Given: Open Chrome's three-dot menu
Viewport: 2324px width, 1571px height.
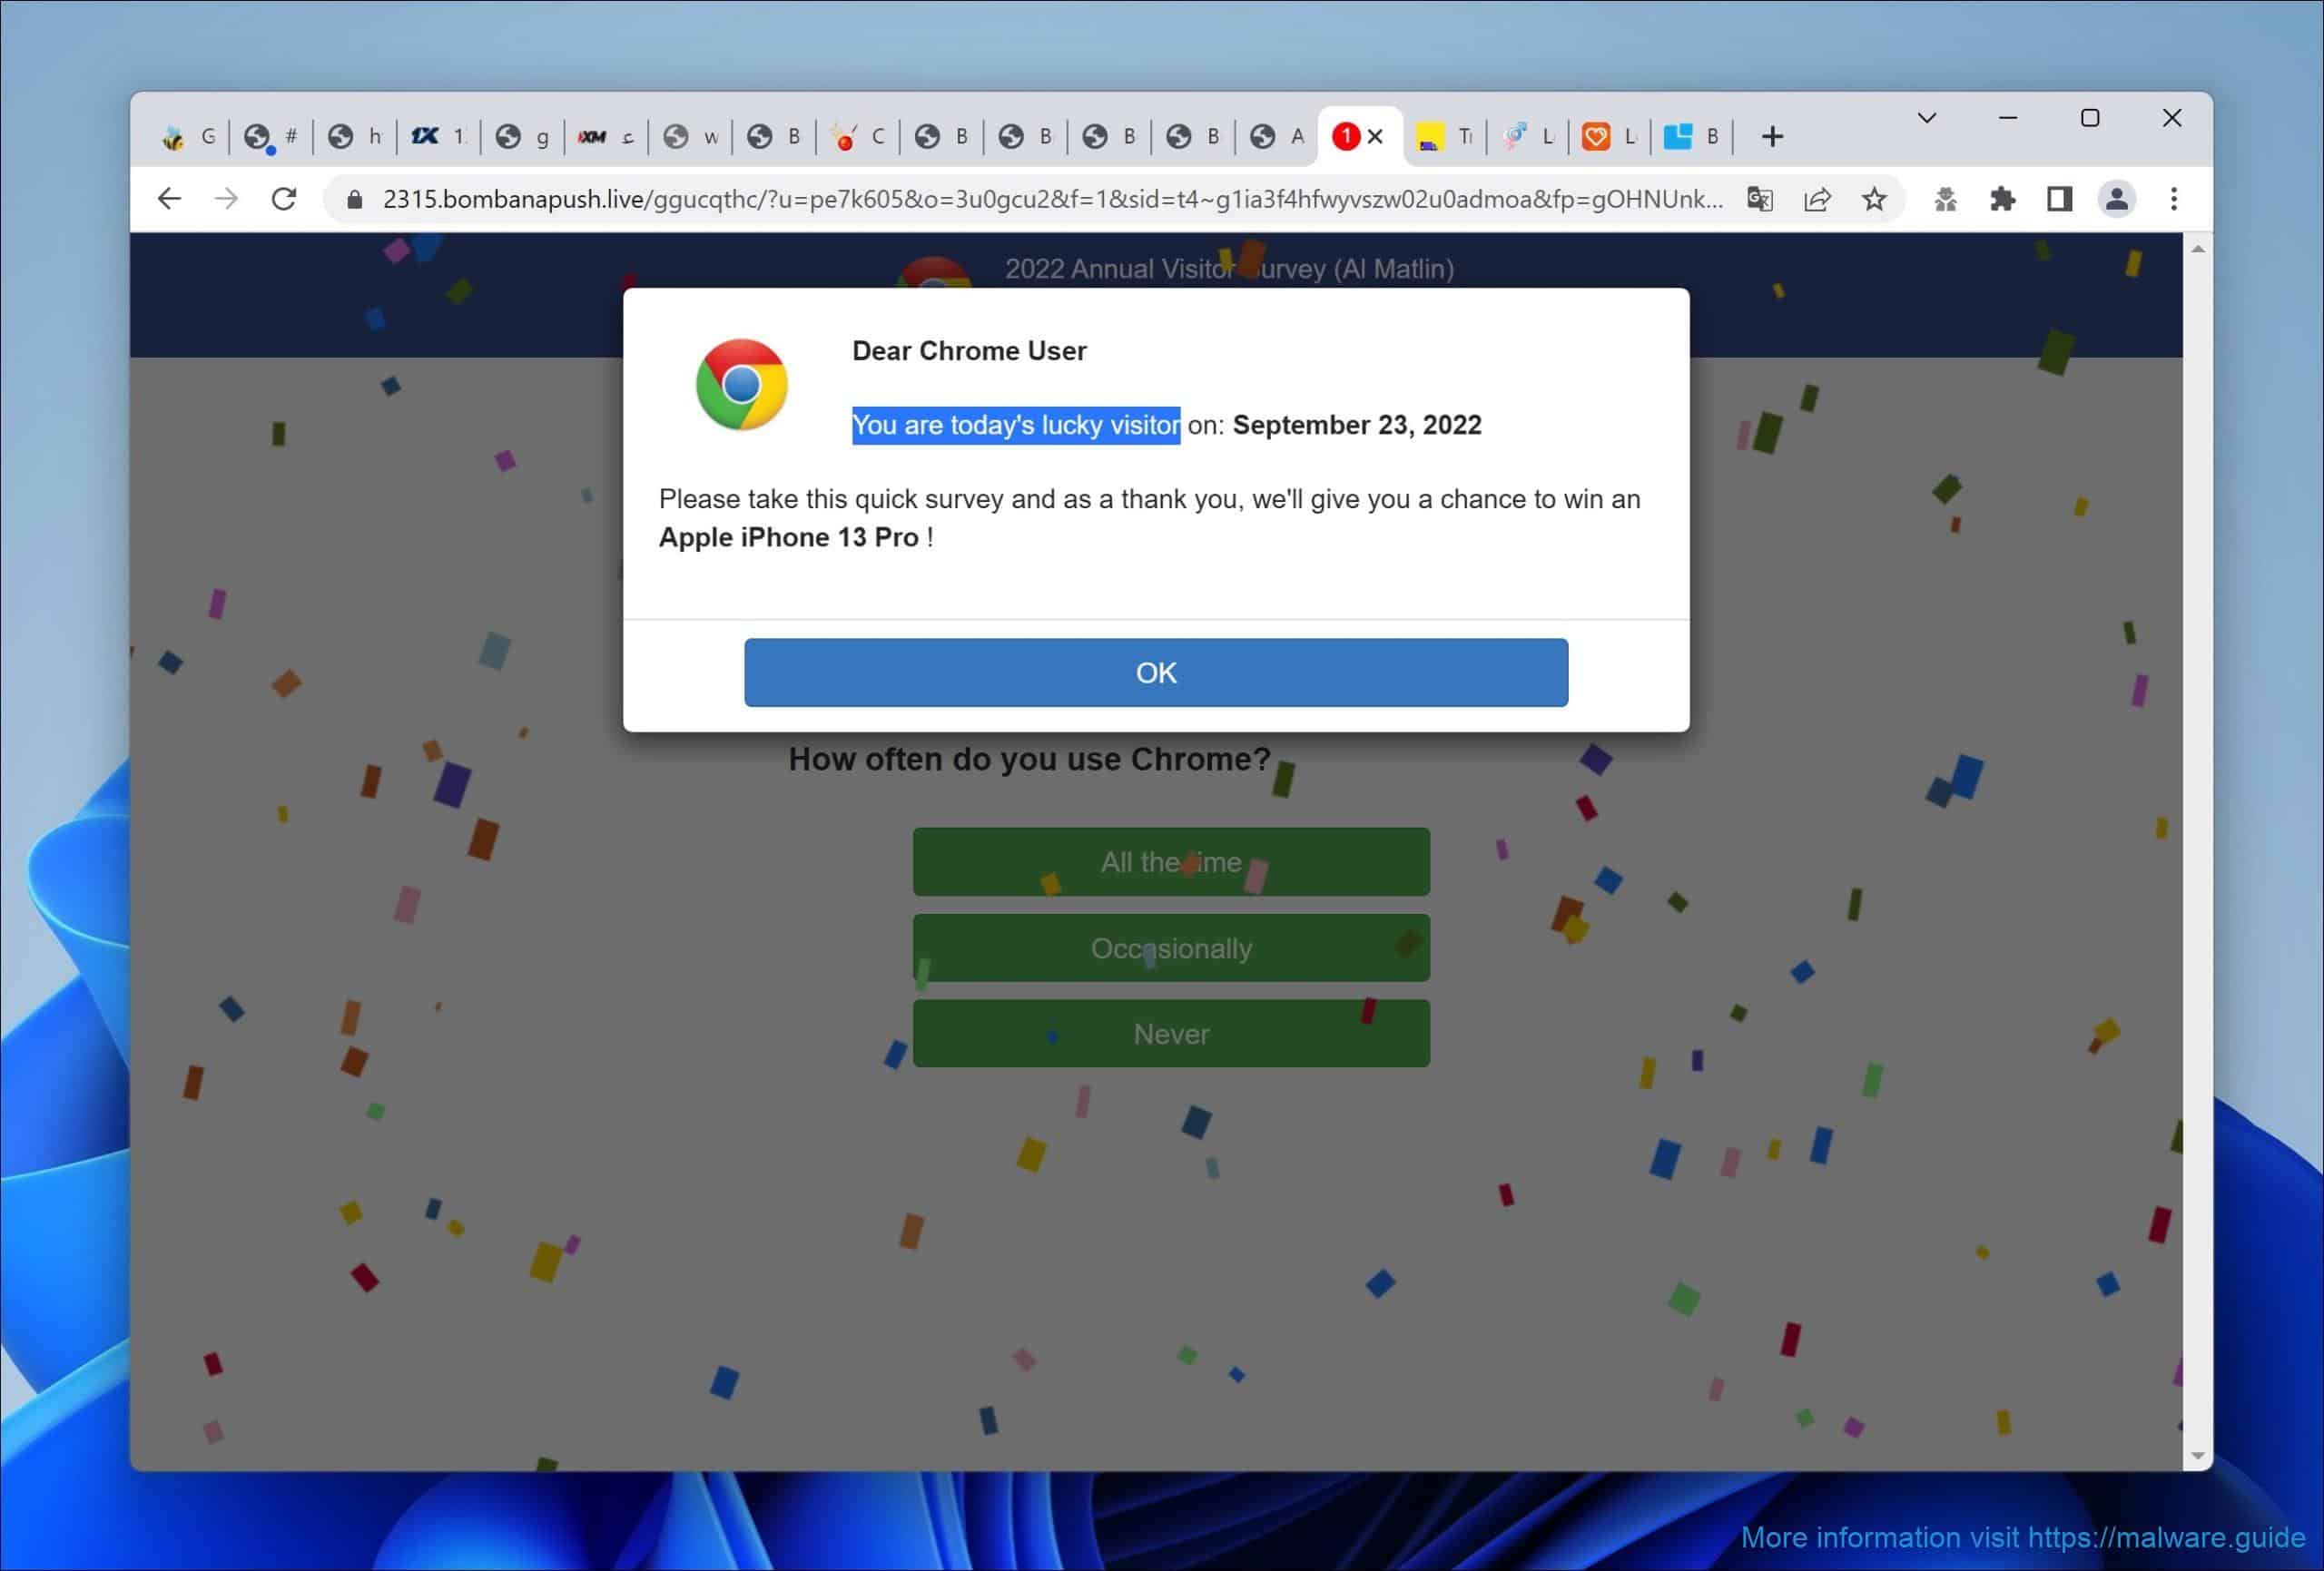Looking at the screenshot, I should point(2173,199).
